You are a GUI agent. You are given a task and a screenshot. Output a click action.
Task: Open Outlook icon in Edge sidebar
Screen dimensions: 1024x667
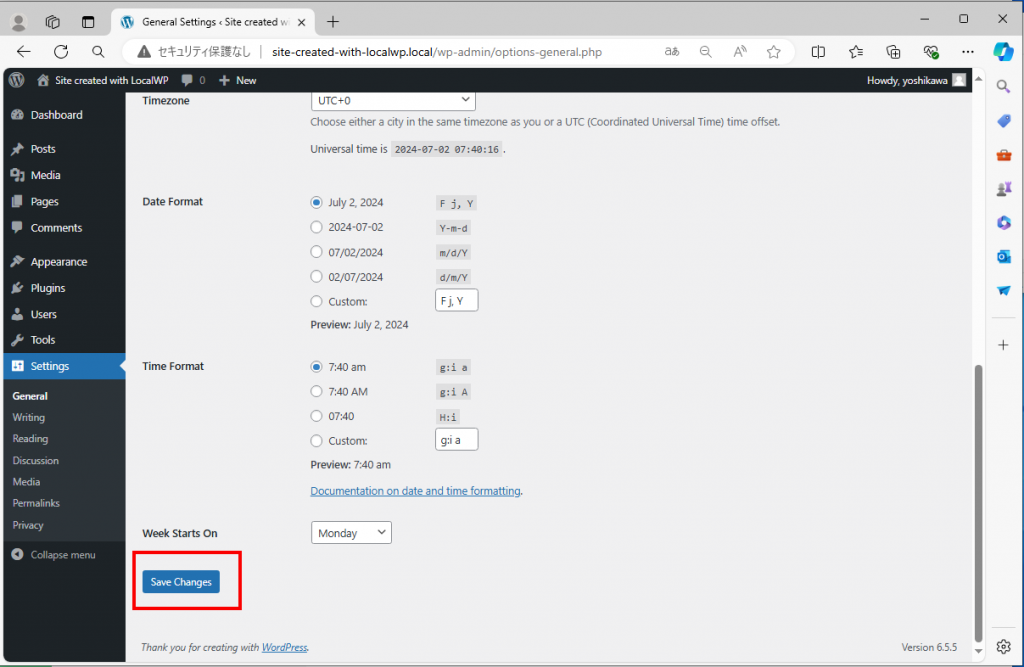[x=1003, y=256]
